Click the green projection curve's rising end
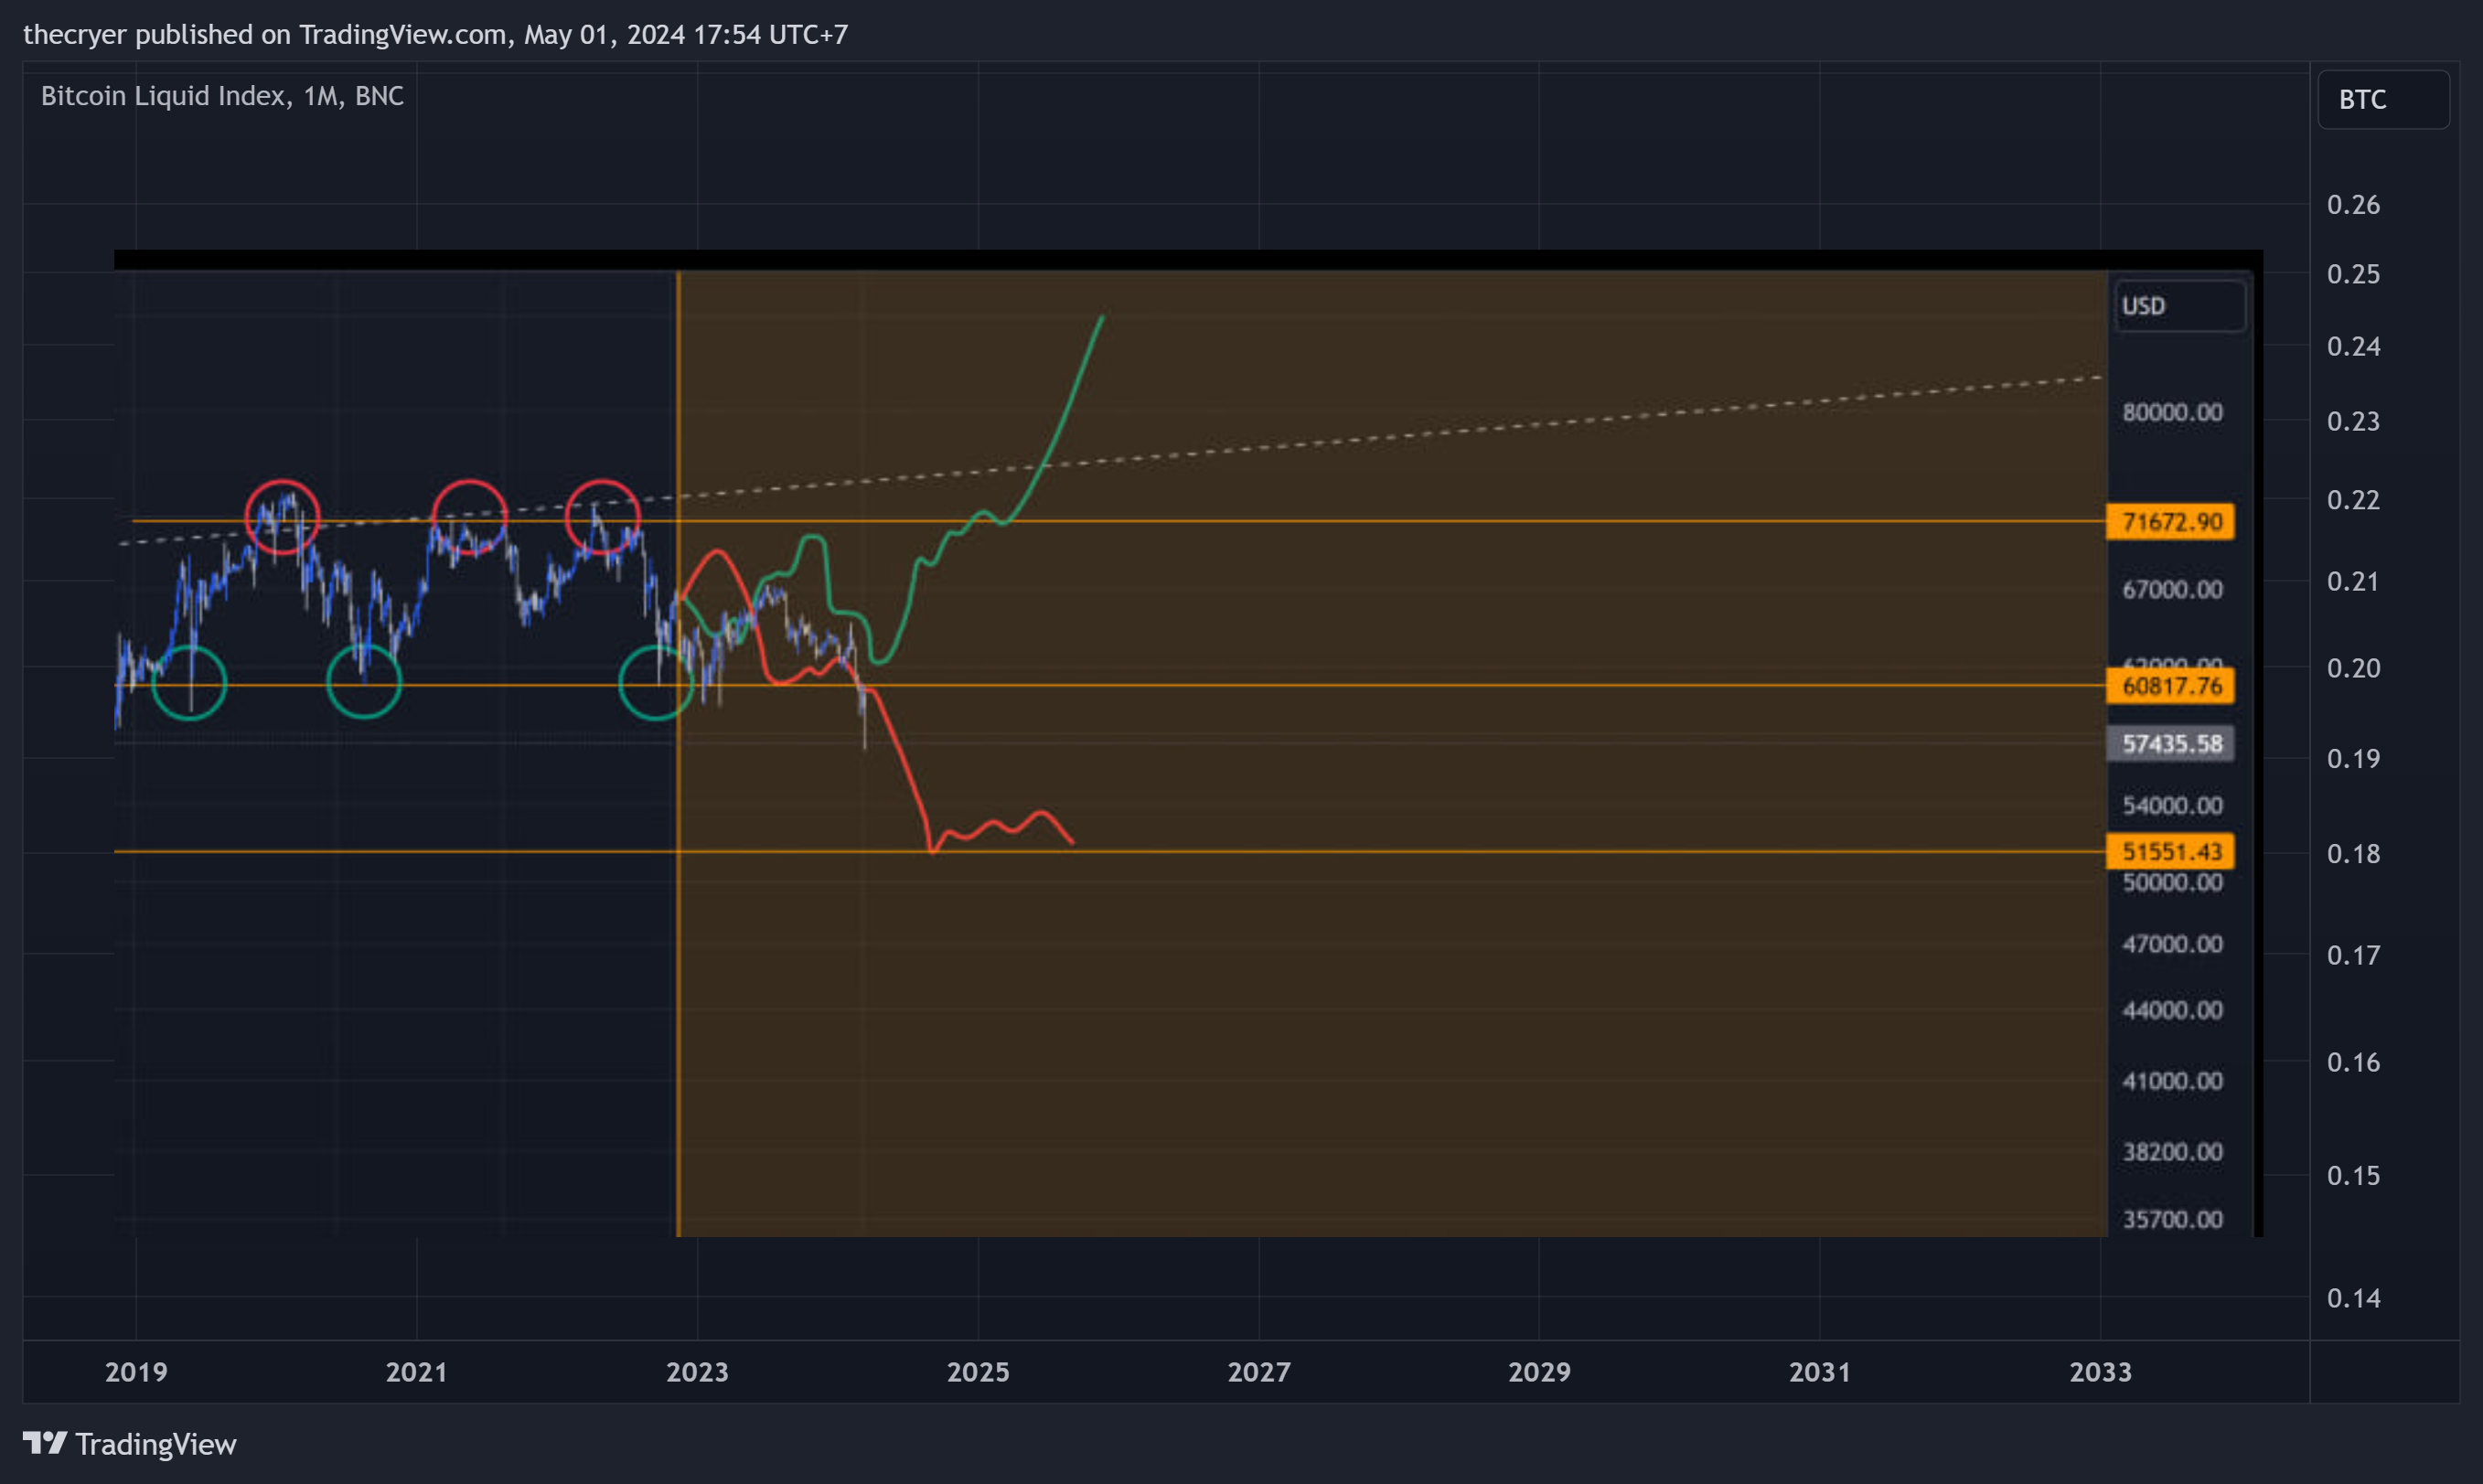The height and width of the screenshot is (1484, 2483). click(1101, 319)
